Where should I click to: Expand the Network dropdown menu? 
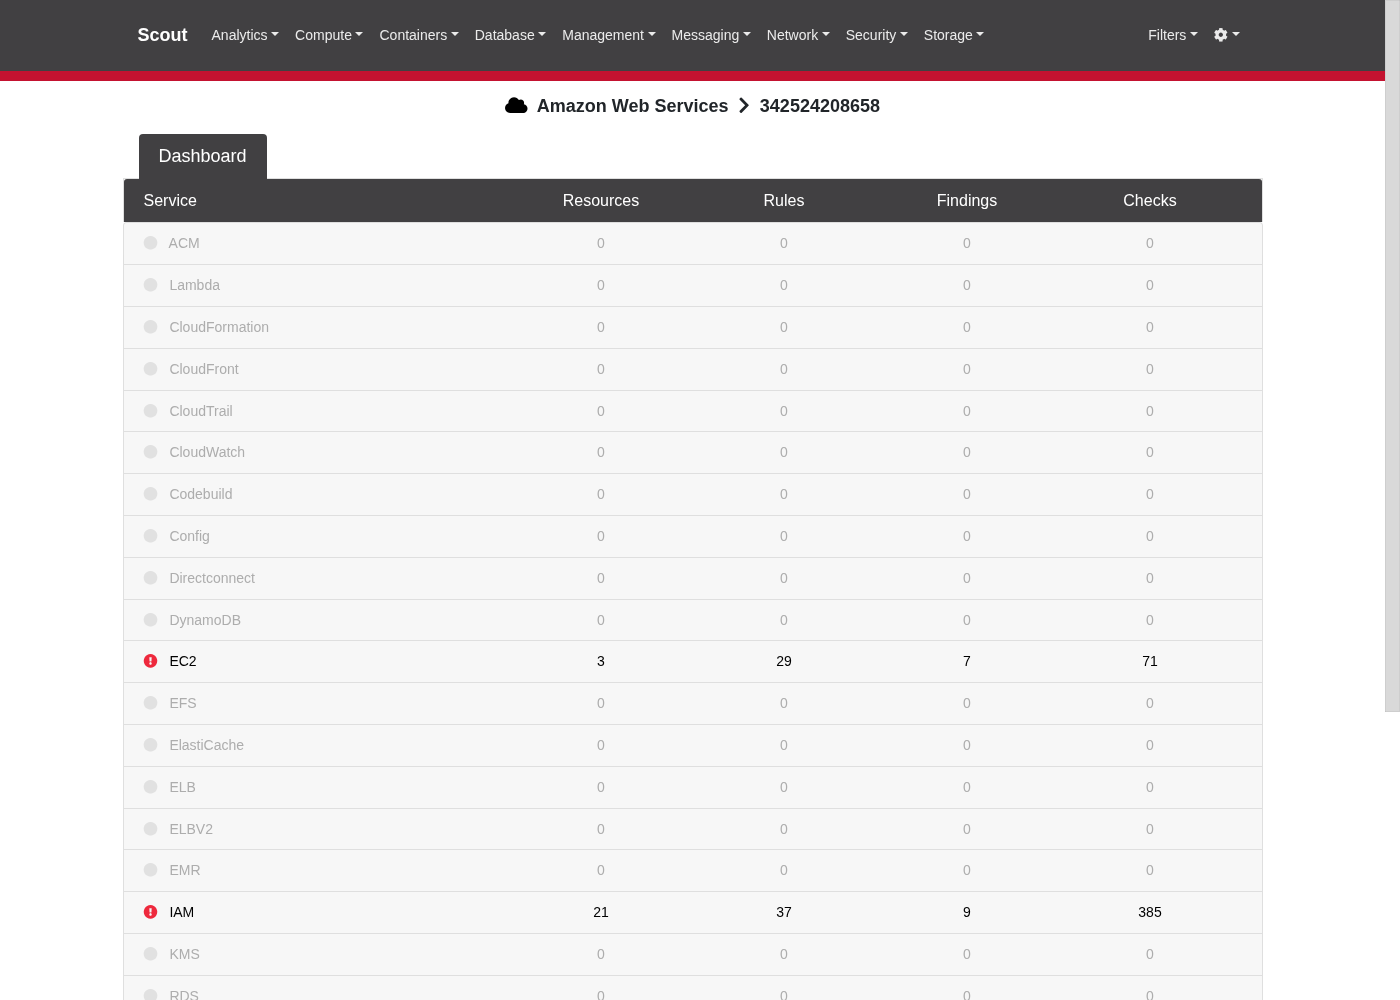798,35
